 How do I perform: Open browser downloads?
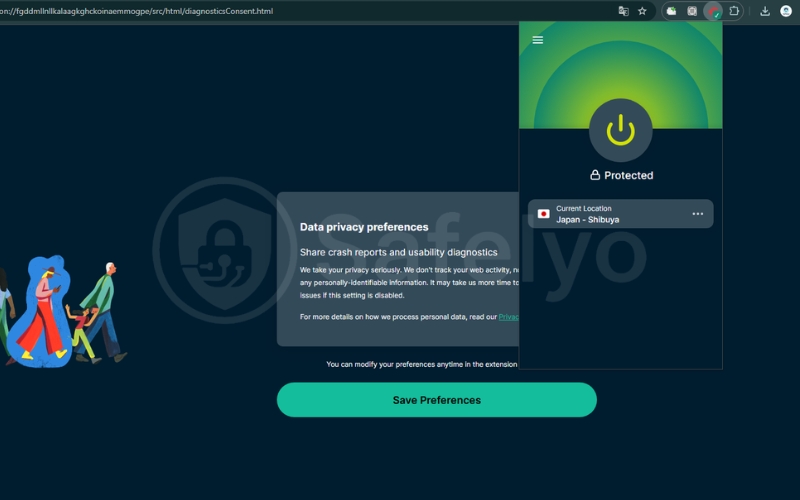tap(765, 11)
